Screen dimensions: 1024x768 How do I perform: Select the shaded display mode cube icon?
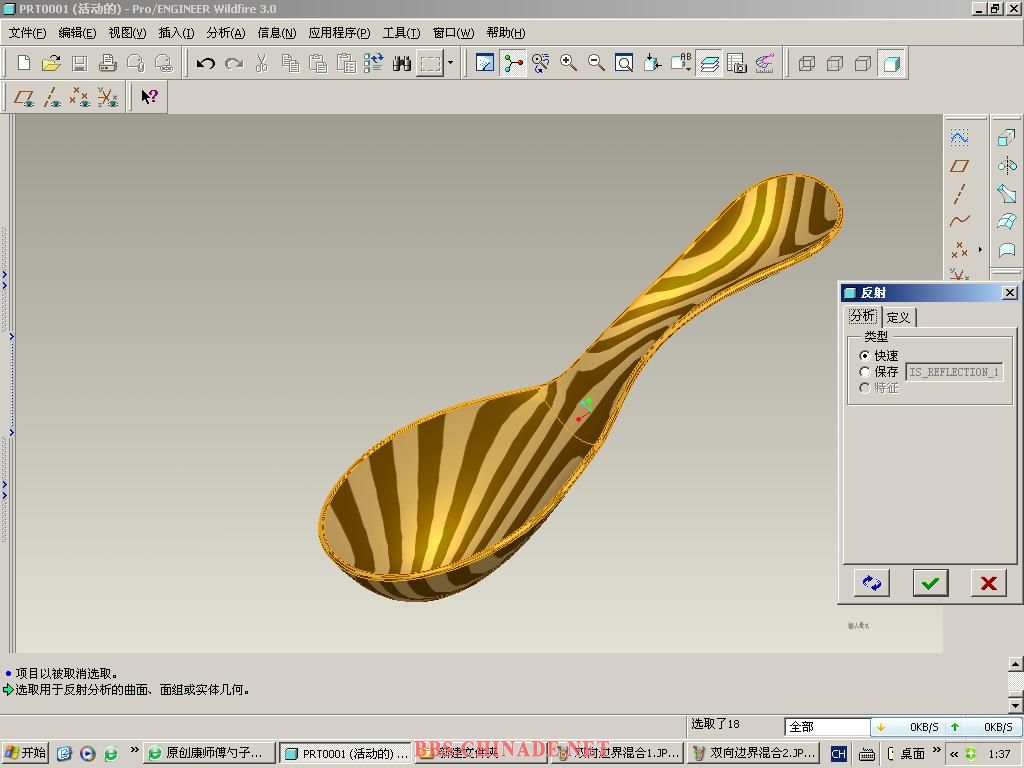pyautogui.click(x=892, y=64)
